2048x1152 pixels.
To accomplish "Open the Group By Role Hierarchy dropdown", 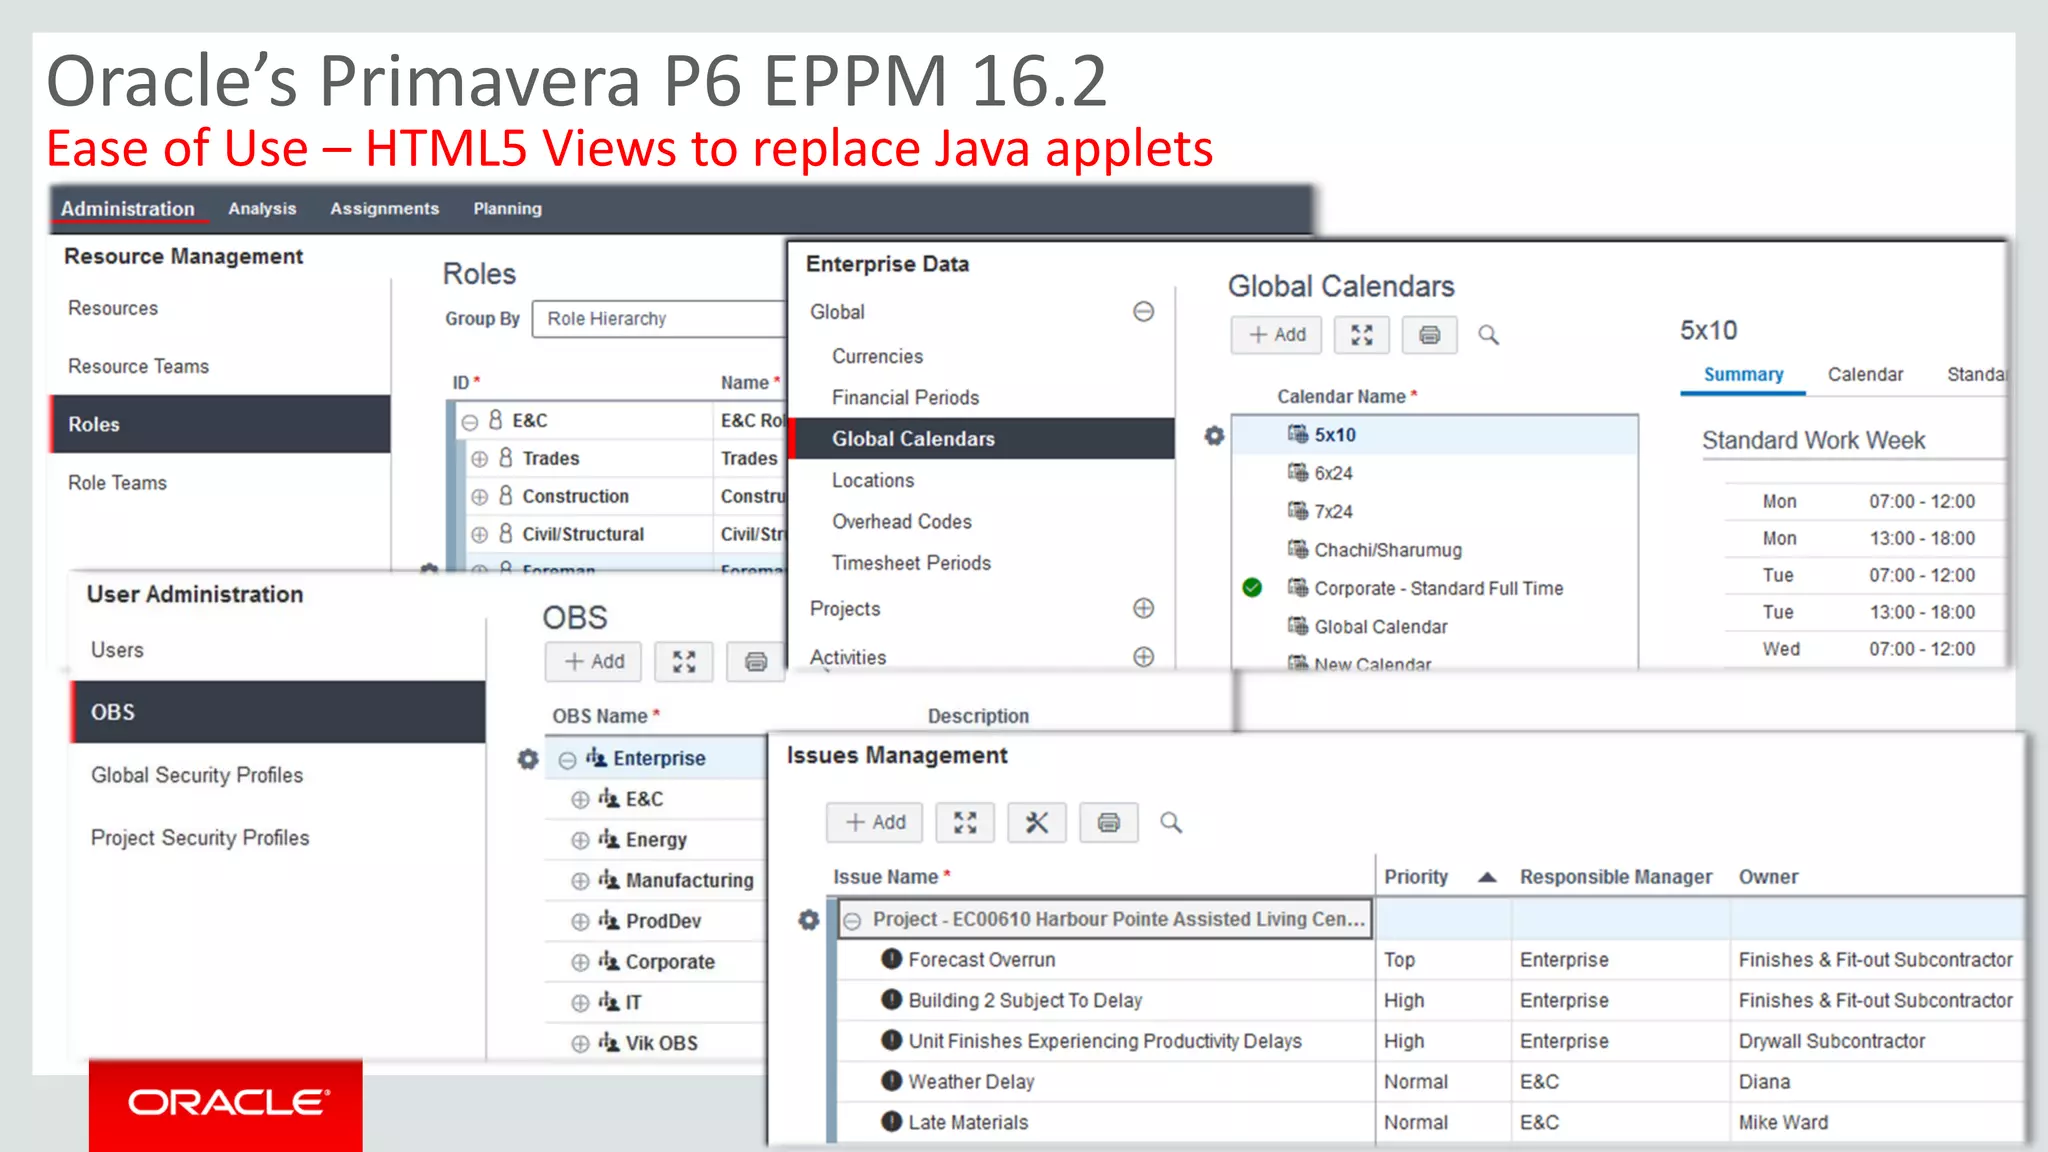I will [x=660, y=319].
